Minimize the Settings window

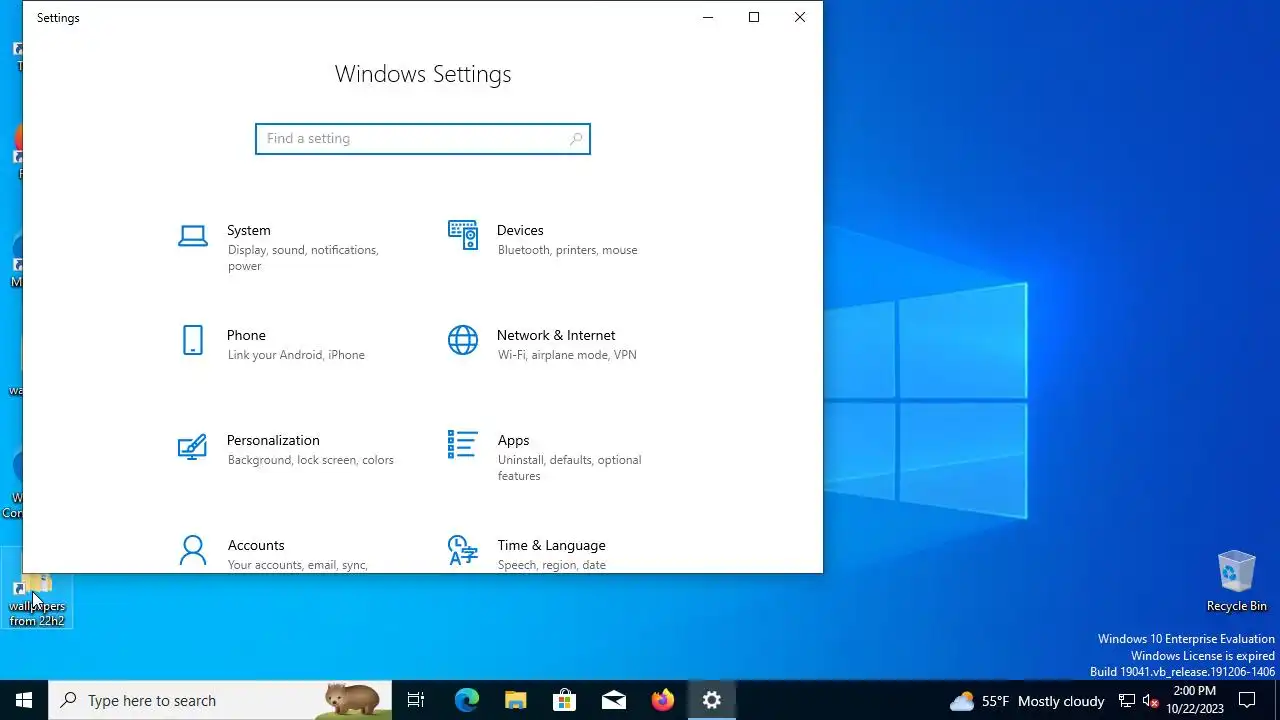pos(708,17)
